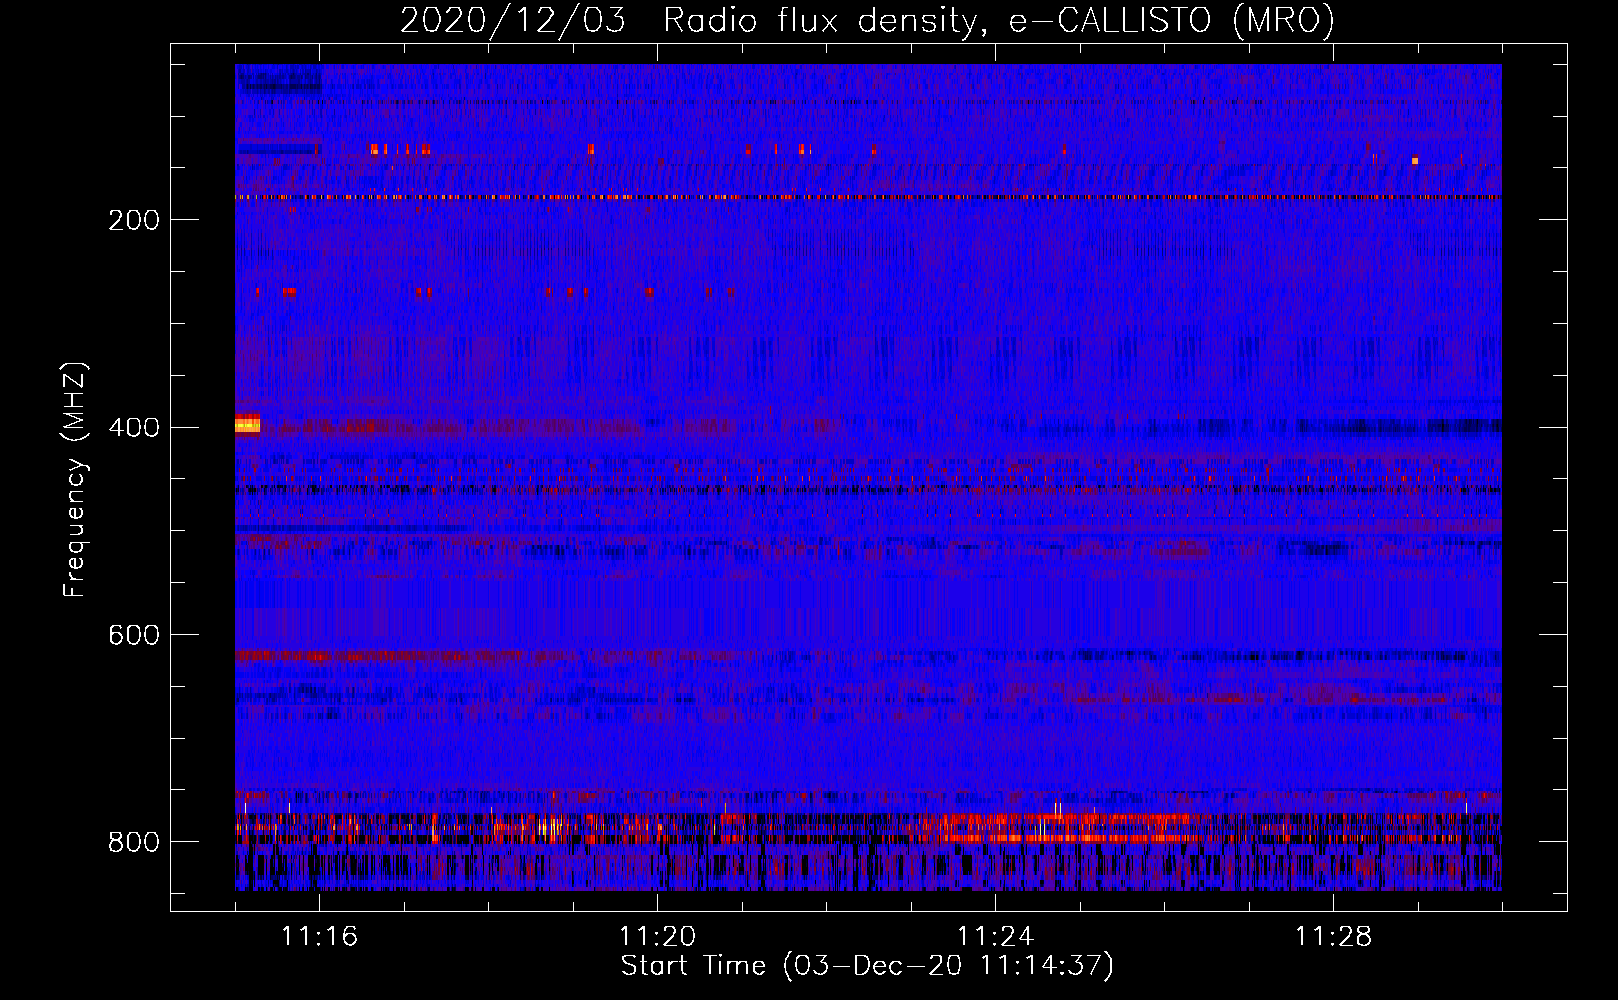Click the bright yellow burst at 400 MHz
Viewport: 1618px width, 1000px height.
247,426
